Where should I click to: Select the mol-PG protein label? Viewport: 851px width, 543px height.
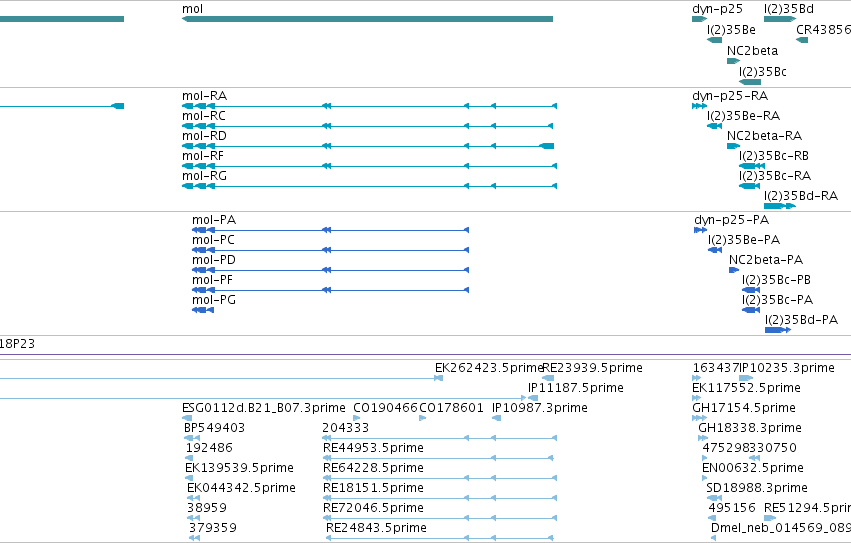click(214, 300)
